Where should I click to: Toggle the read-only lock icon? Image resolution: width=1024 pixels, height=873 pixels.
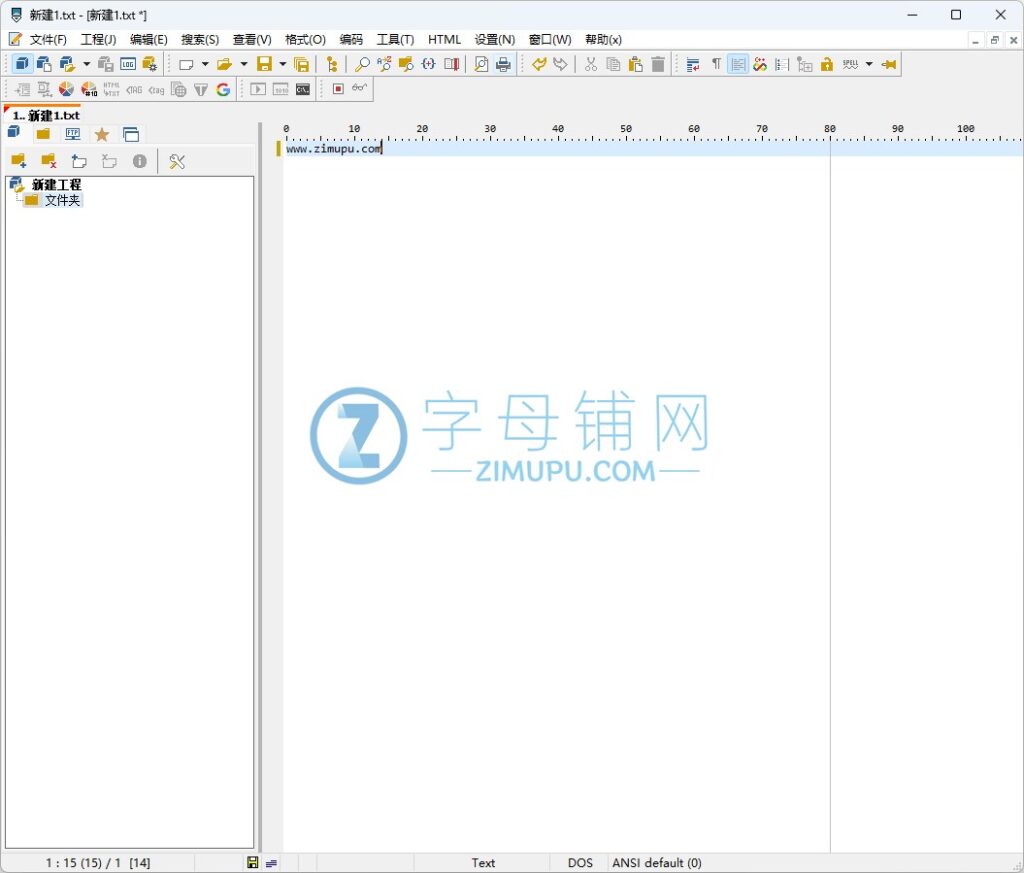[827, 64]
